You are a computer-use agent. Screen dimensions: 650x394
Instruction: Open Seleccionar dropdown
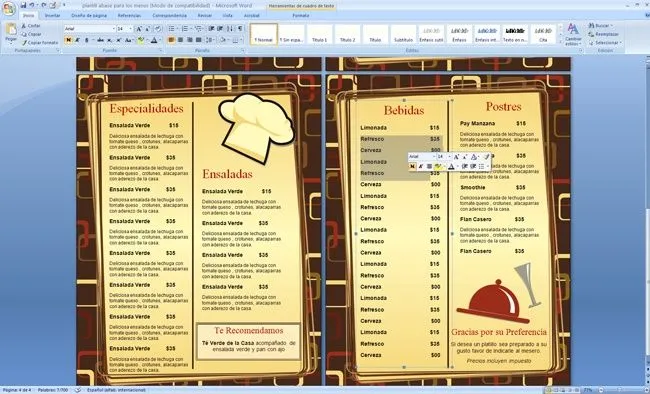605,42
